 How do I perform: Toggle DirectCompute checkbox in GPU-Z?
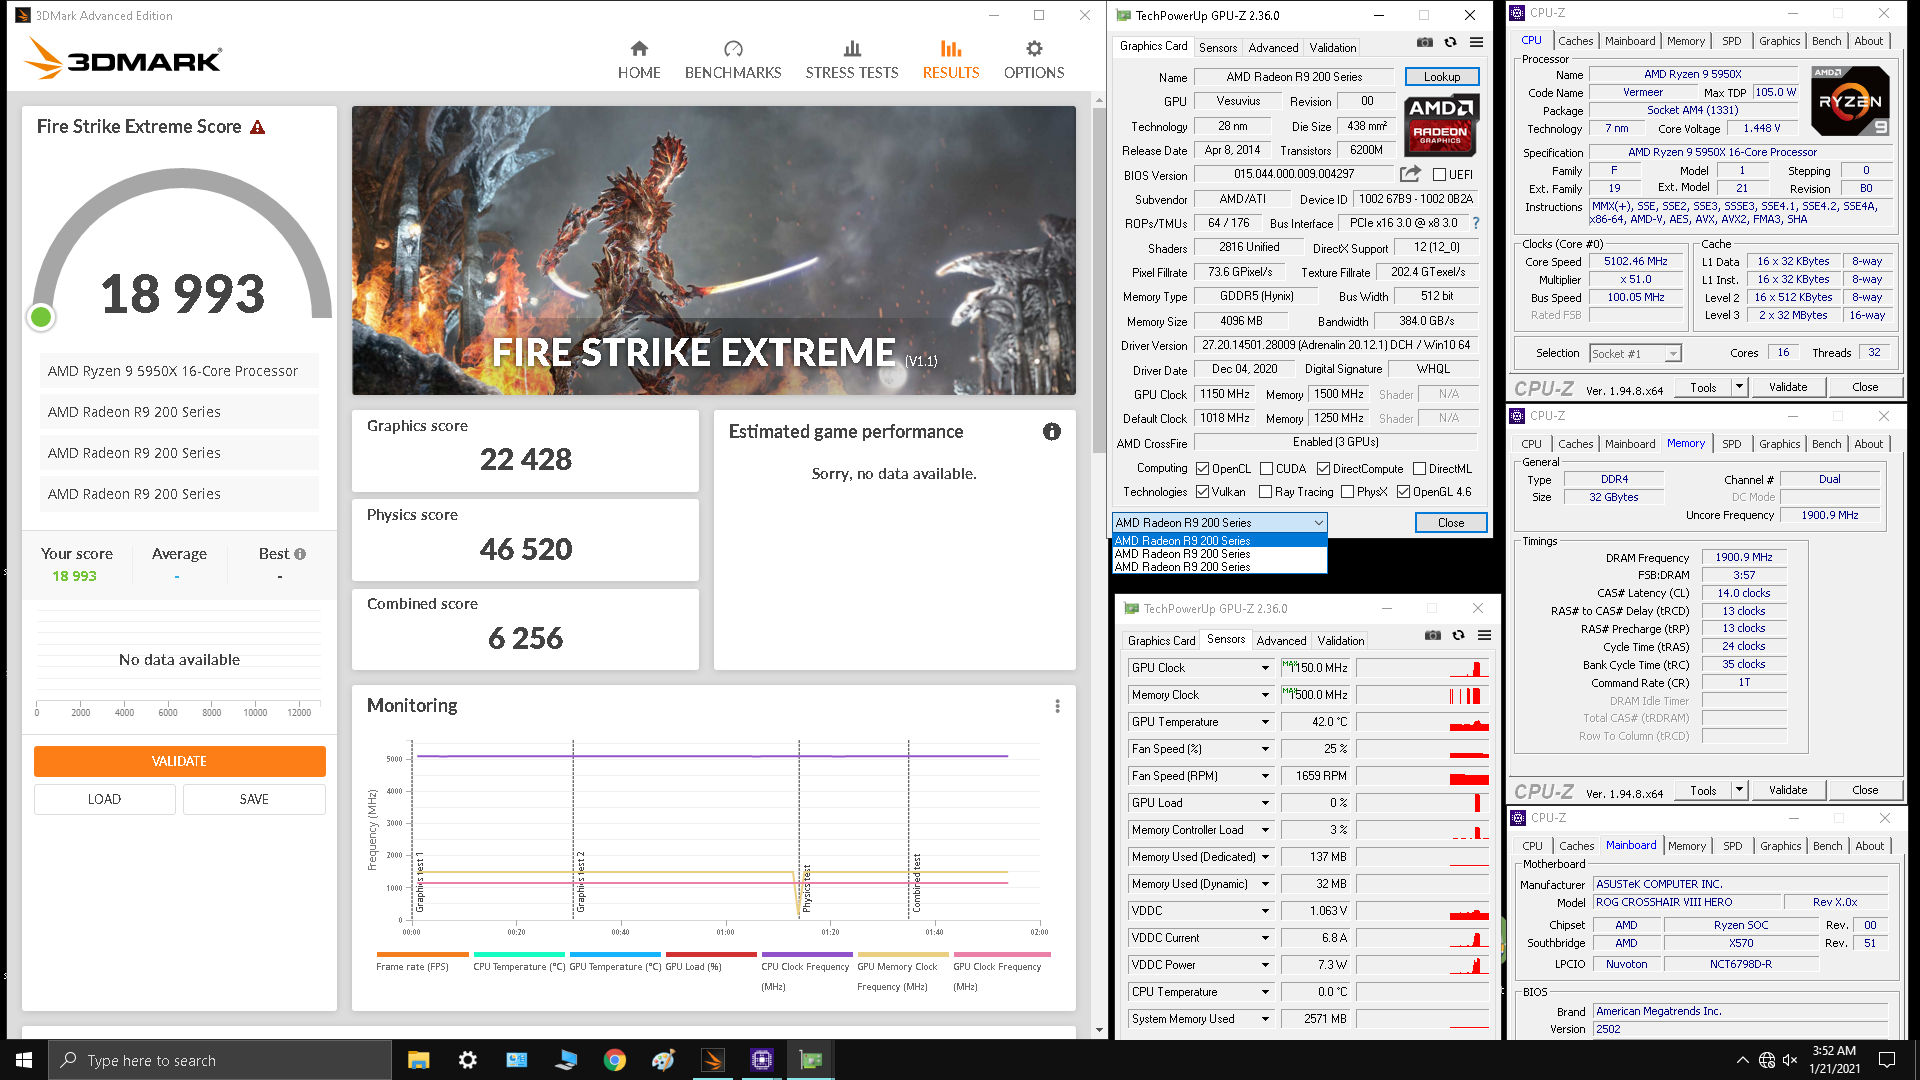point(1323,469)
